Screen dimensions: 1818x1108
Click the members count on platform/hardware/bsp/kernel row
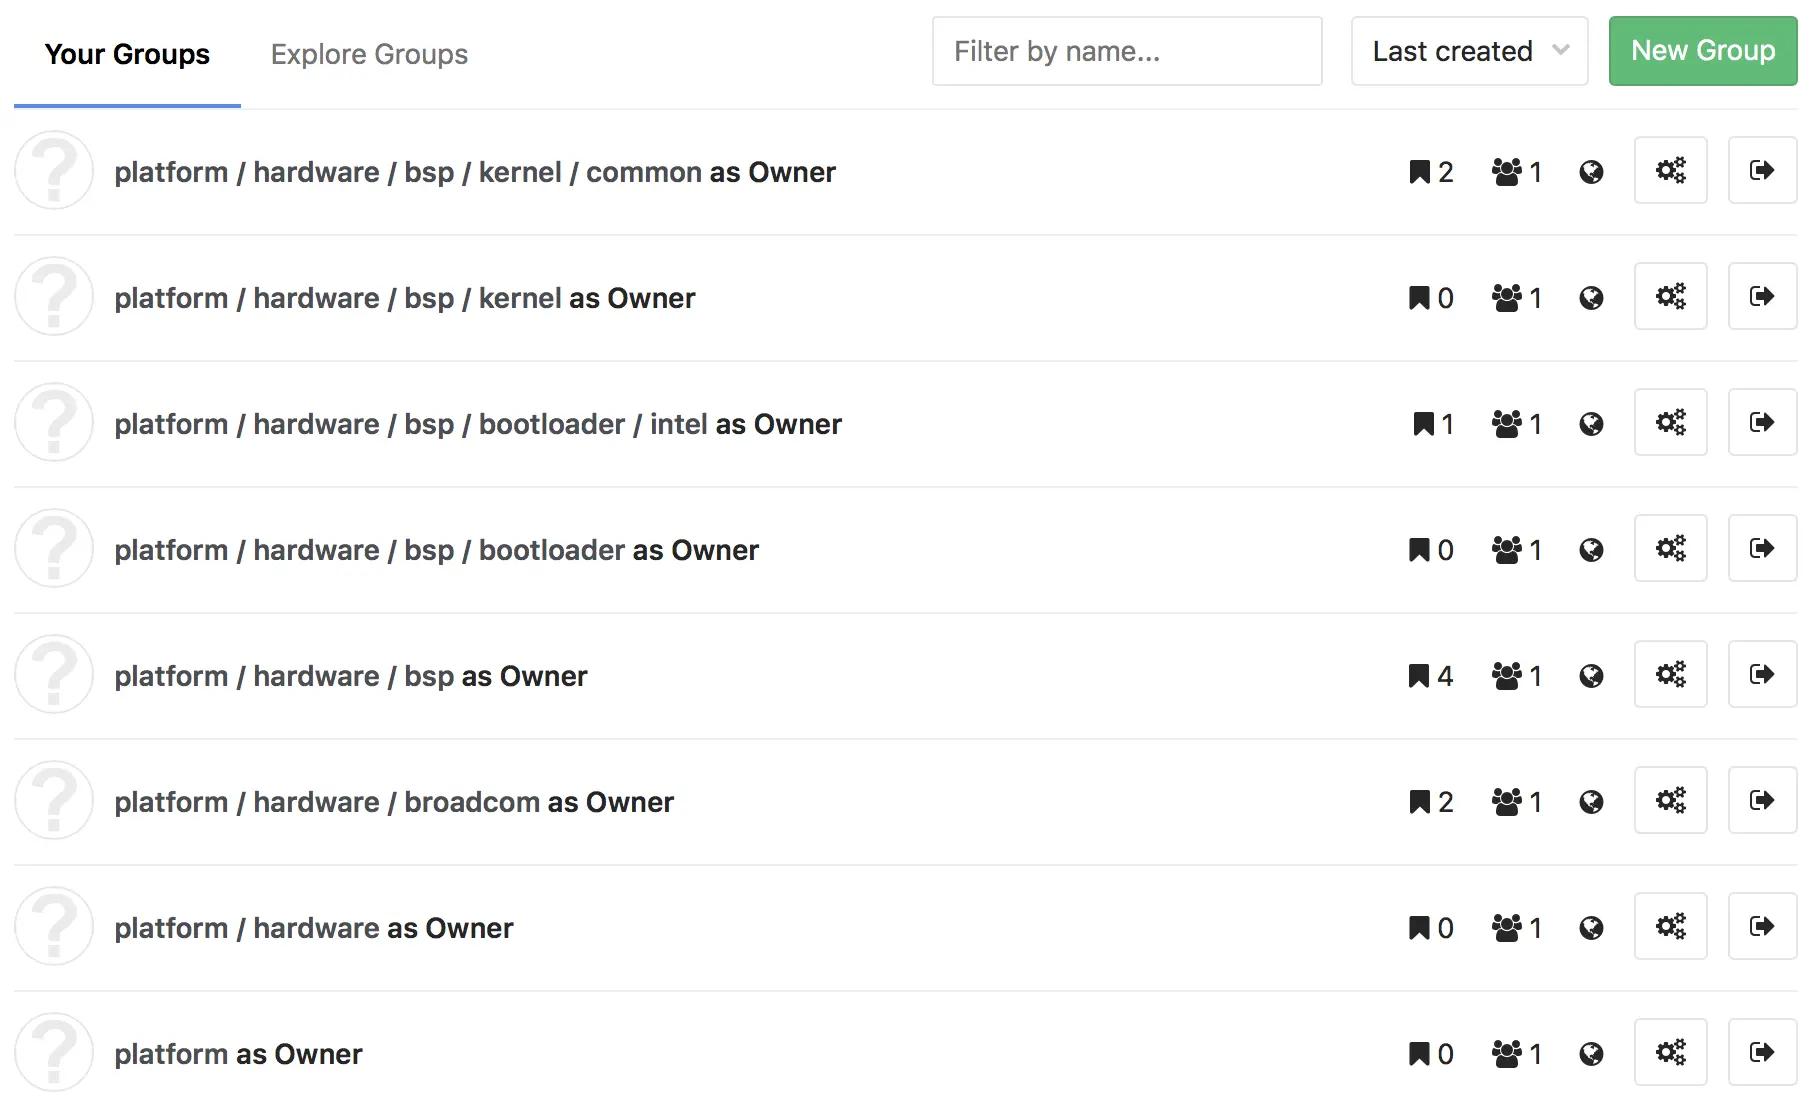point(1514,296)
